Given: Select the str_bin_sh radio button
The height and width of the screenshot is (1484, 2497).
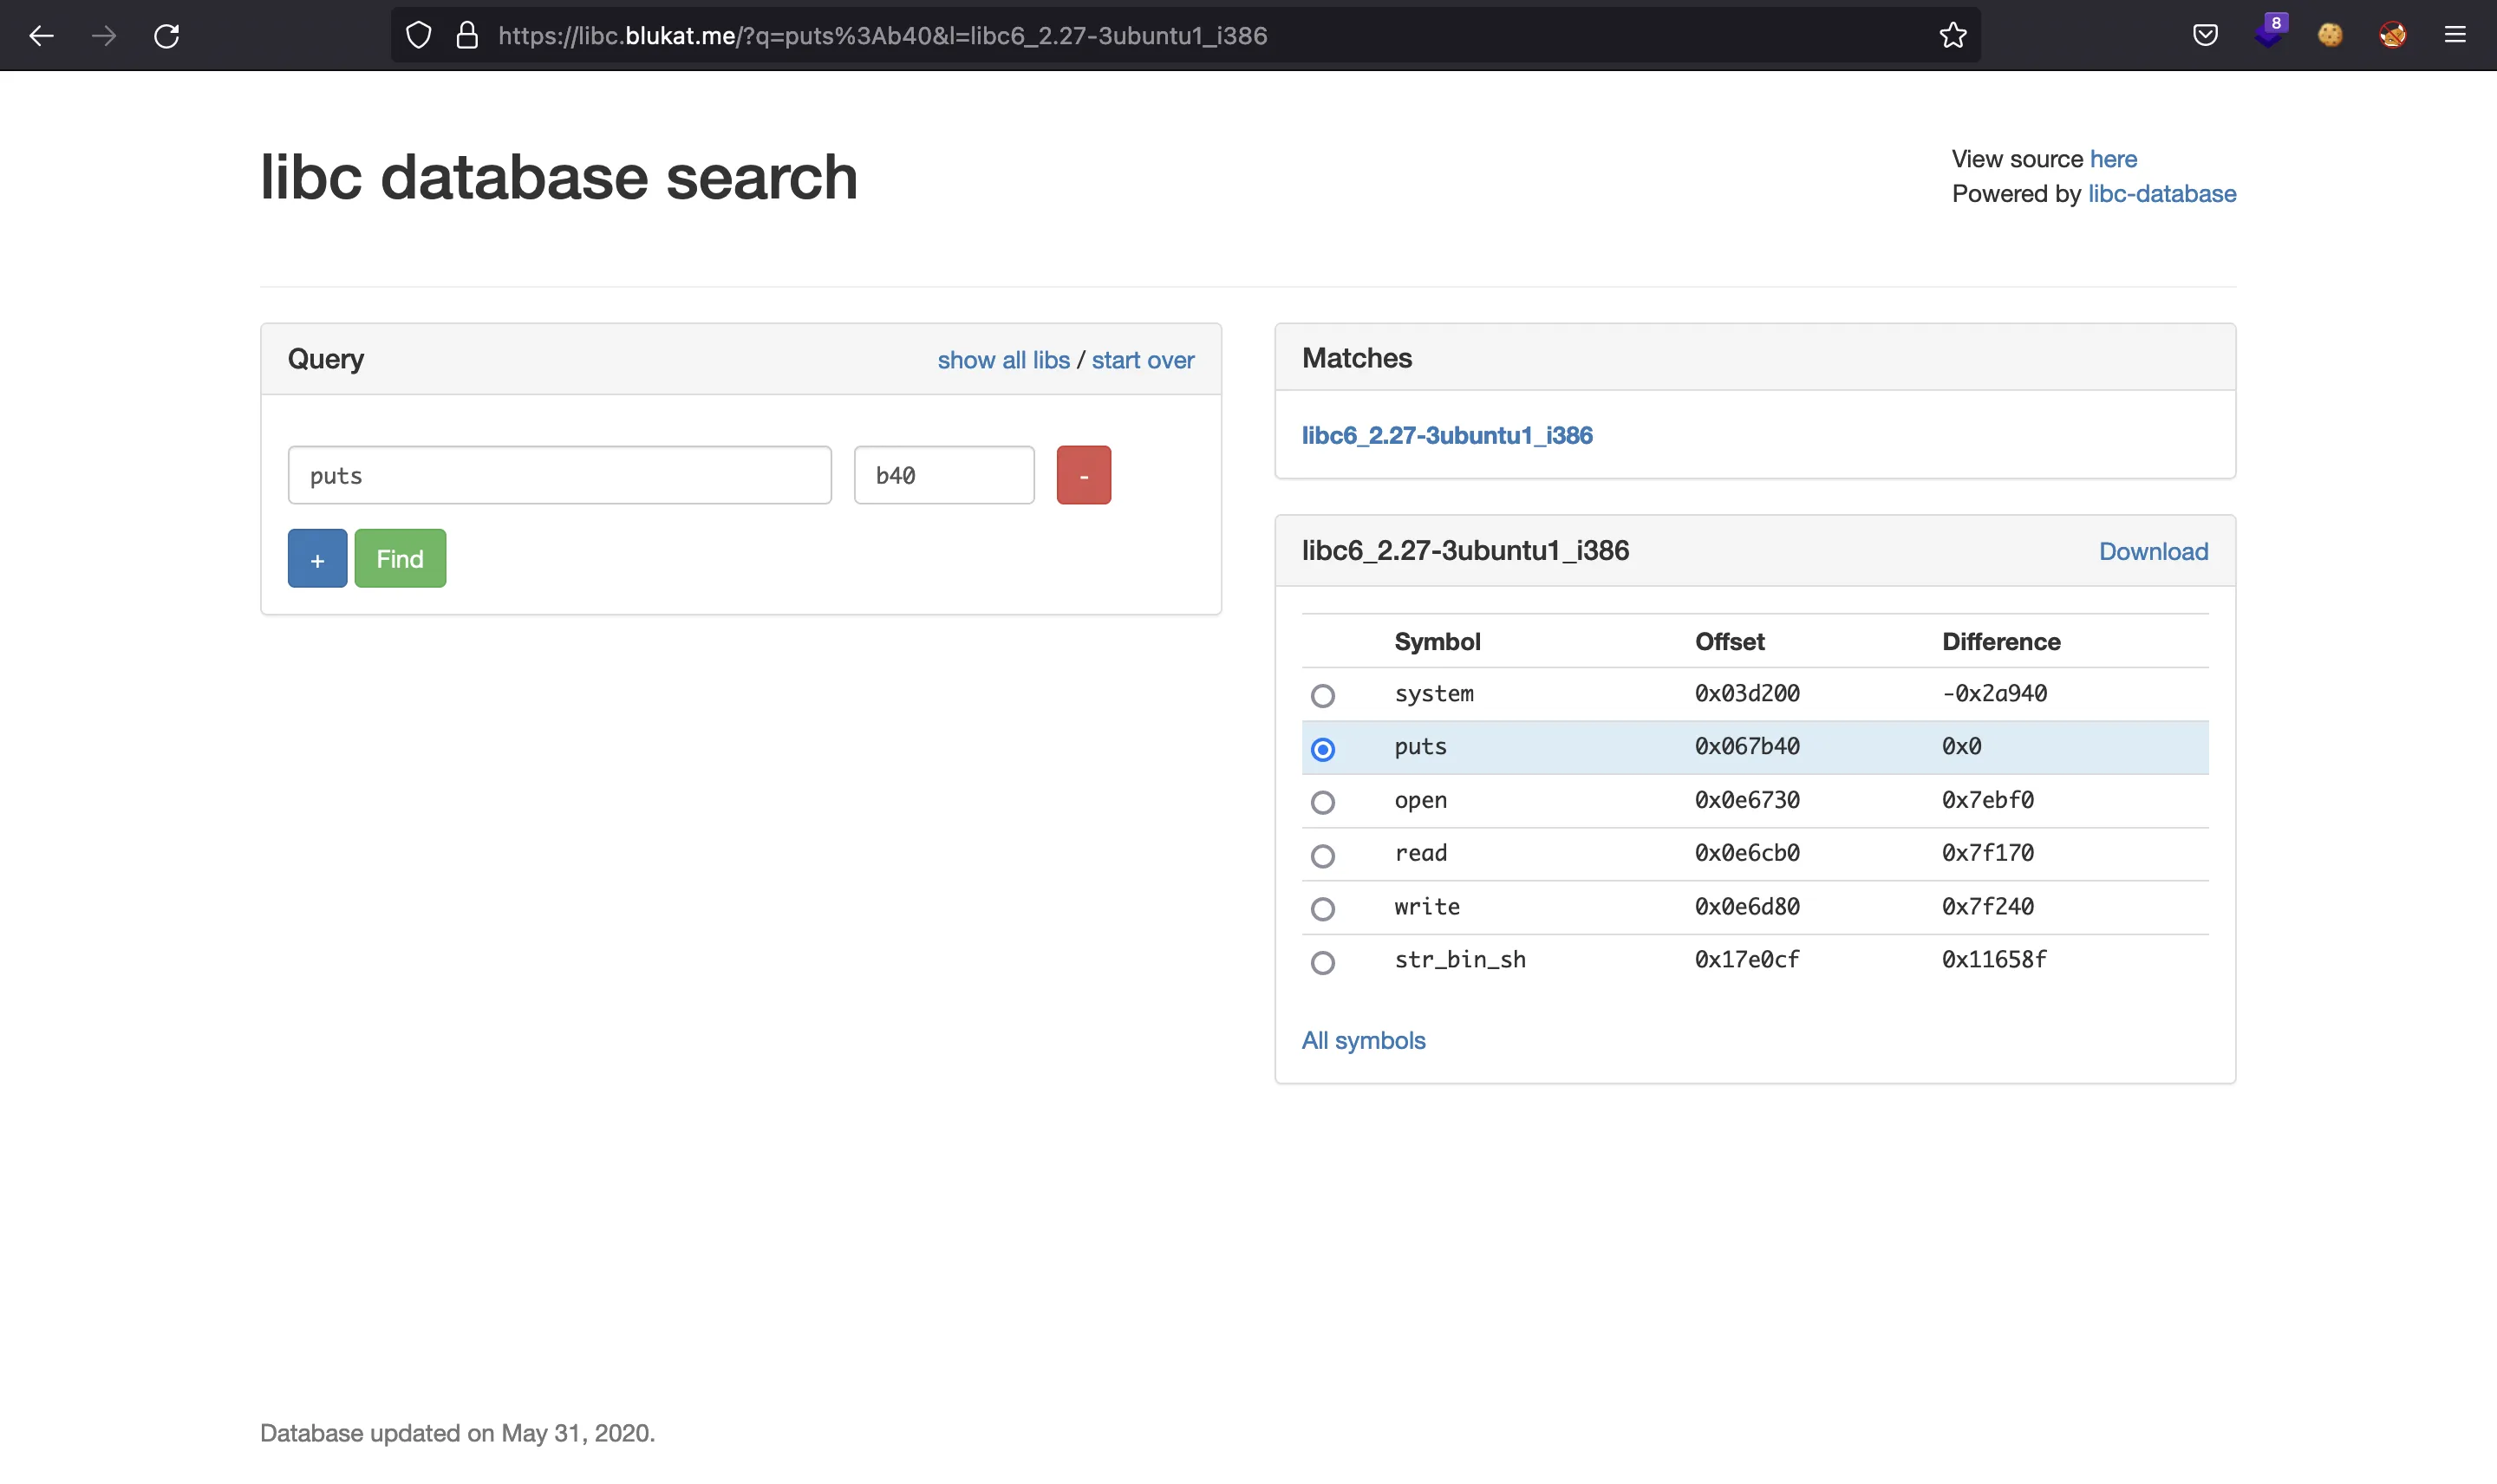Looking at the screenshot, I should 1324,961.
